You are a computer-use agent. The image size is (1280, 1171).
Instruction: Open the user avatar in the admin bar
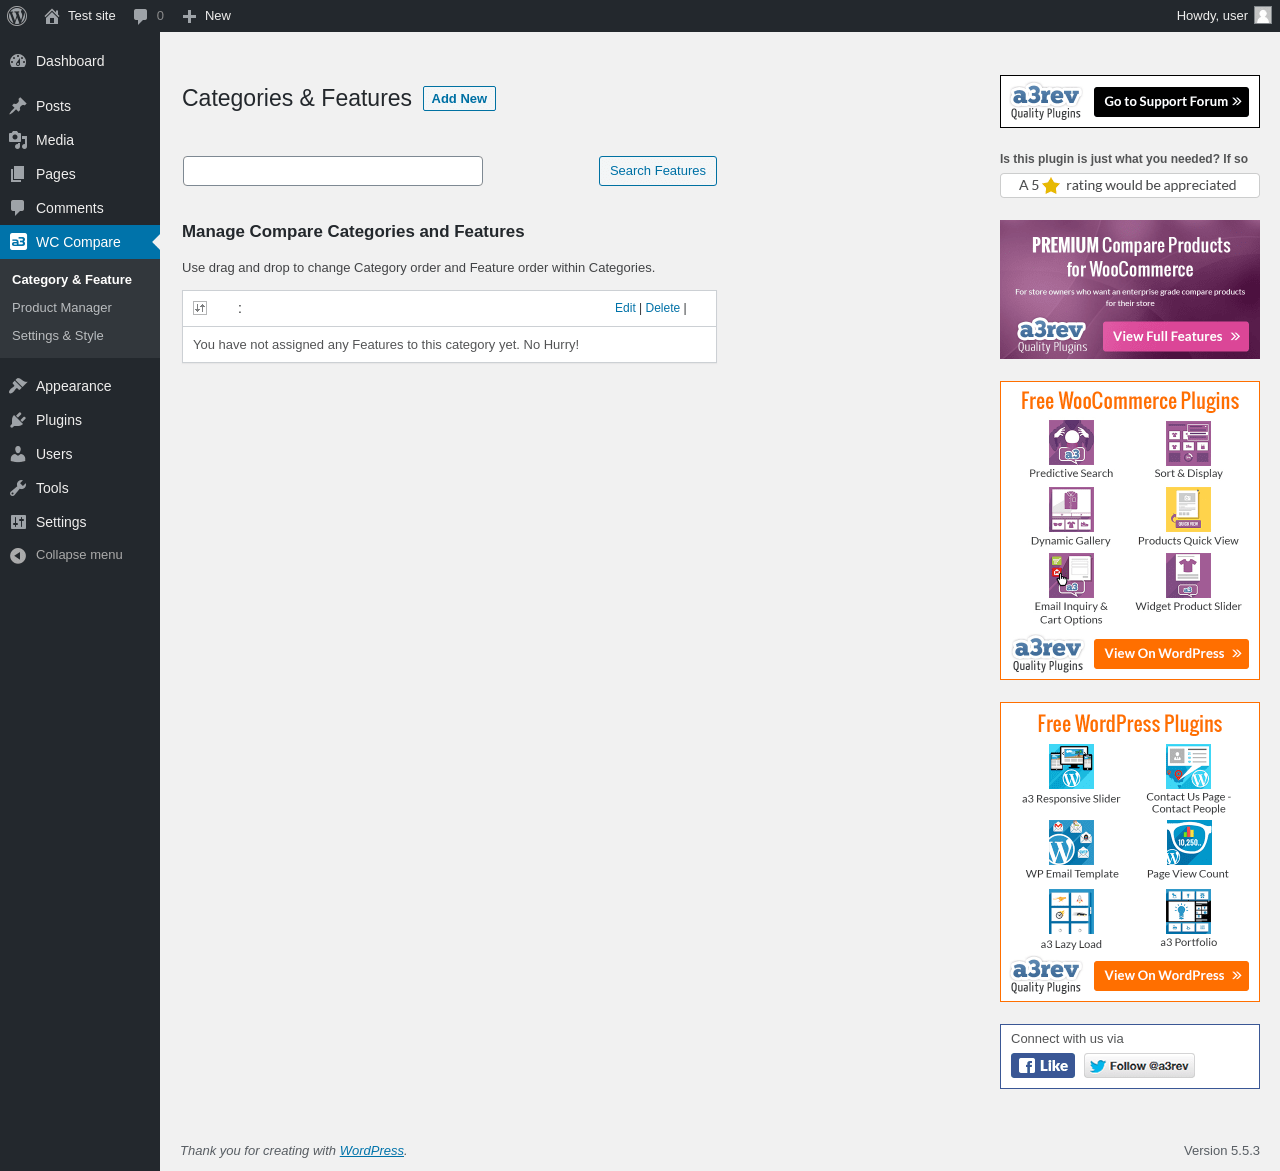[x=1263, y=16]
